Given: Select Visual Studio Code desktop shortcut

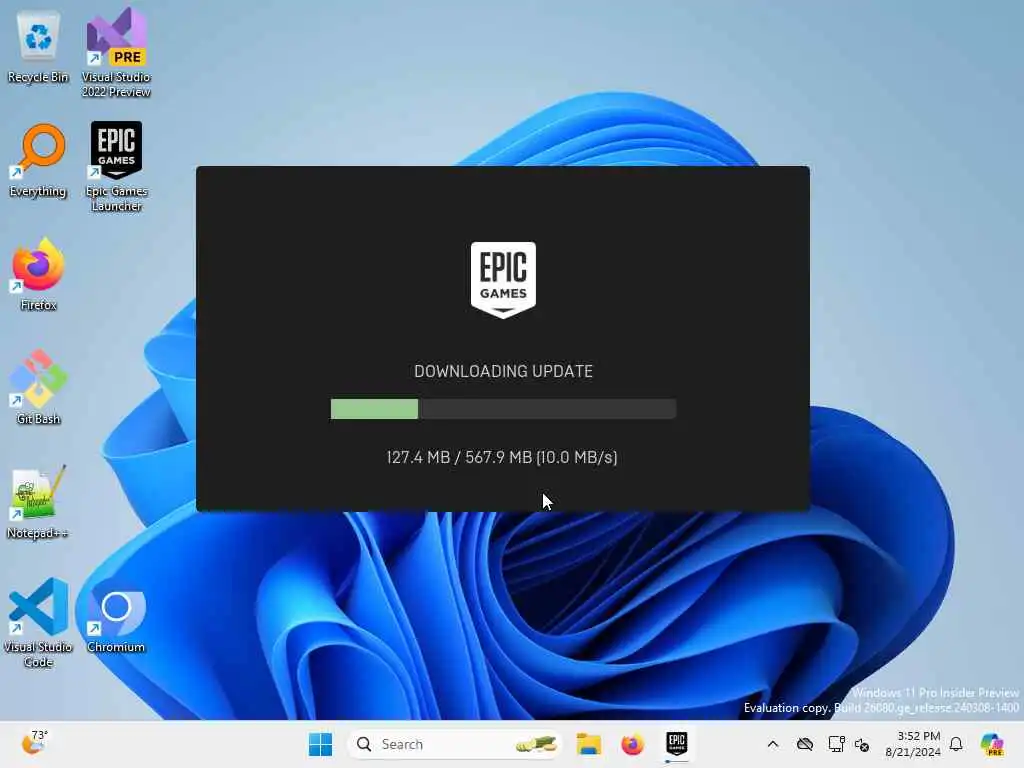Looking at the screenshot, I should [38, 622].
